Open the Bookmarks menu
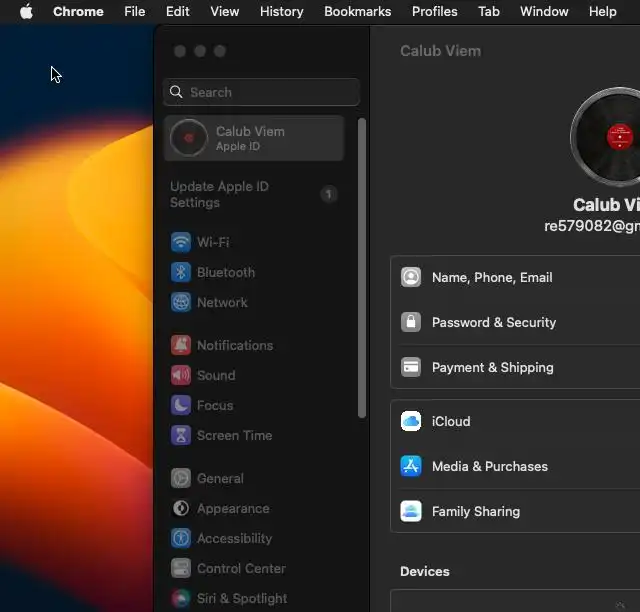This screenshot has width=640, height=612. [x=358, y=11]
